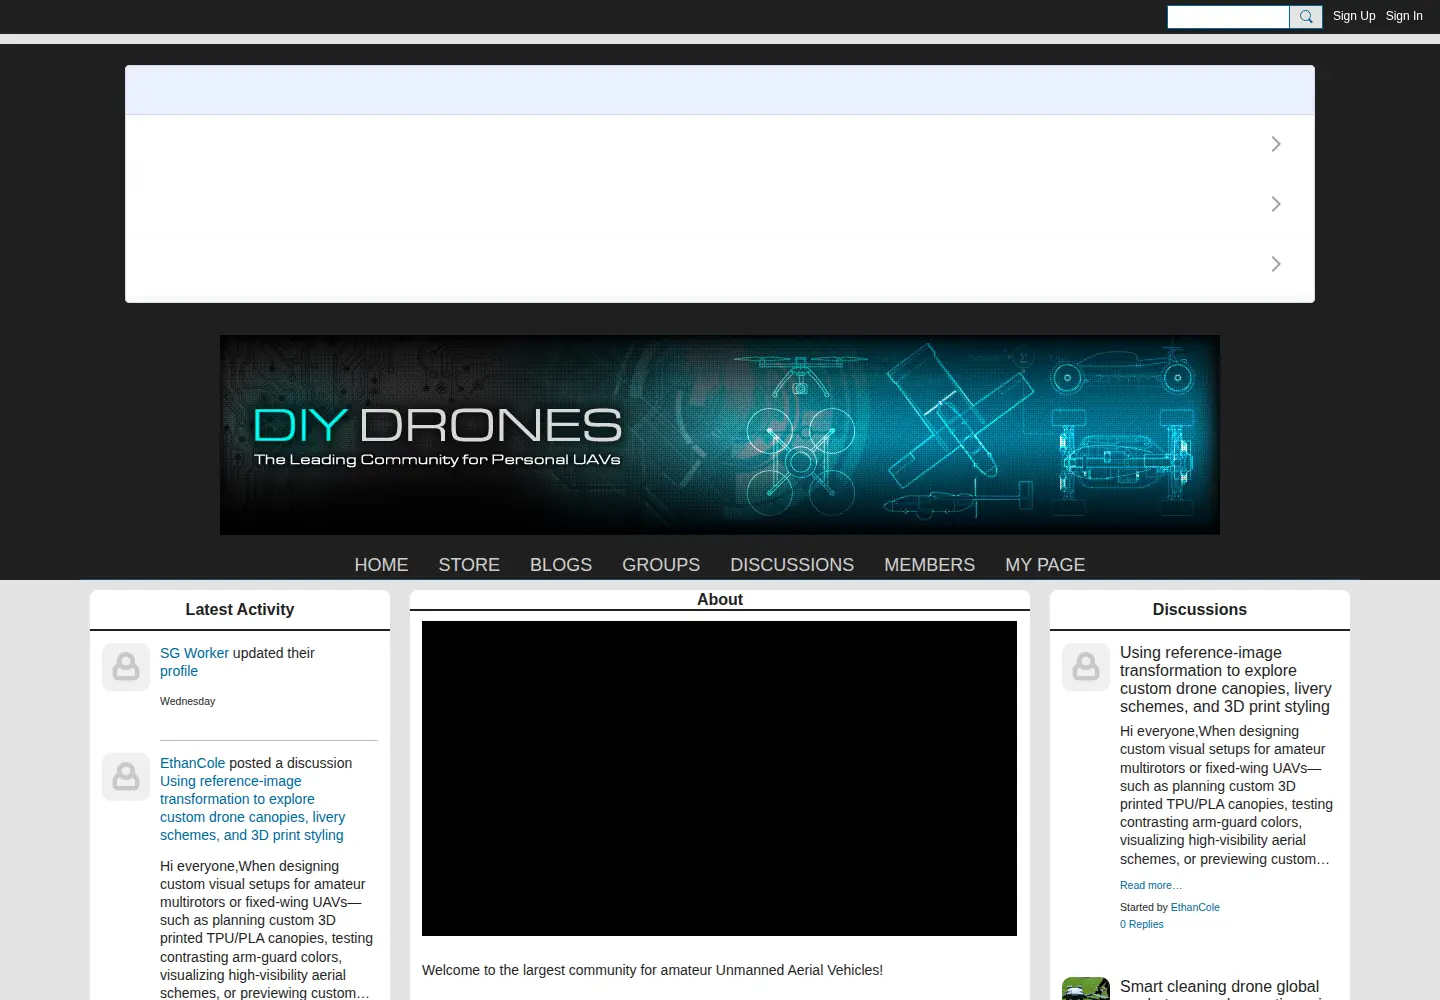This screenshot has width=1440, height=1000.
Task: Open the reference-image discussion title in Discussions panel
Action: click(1226, 679)
